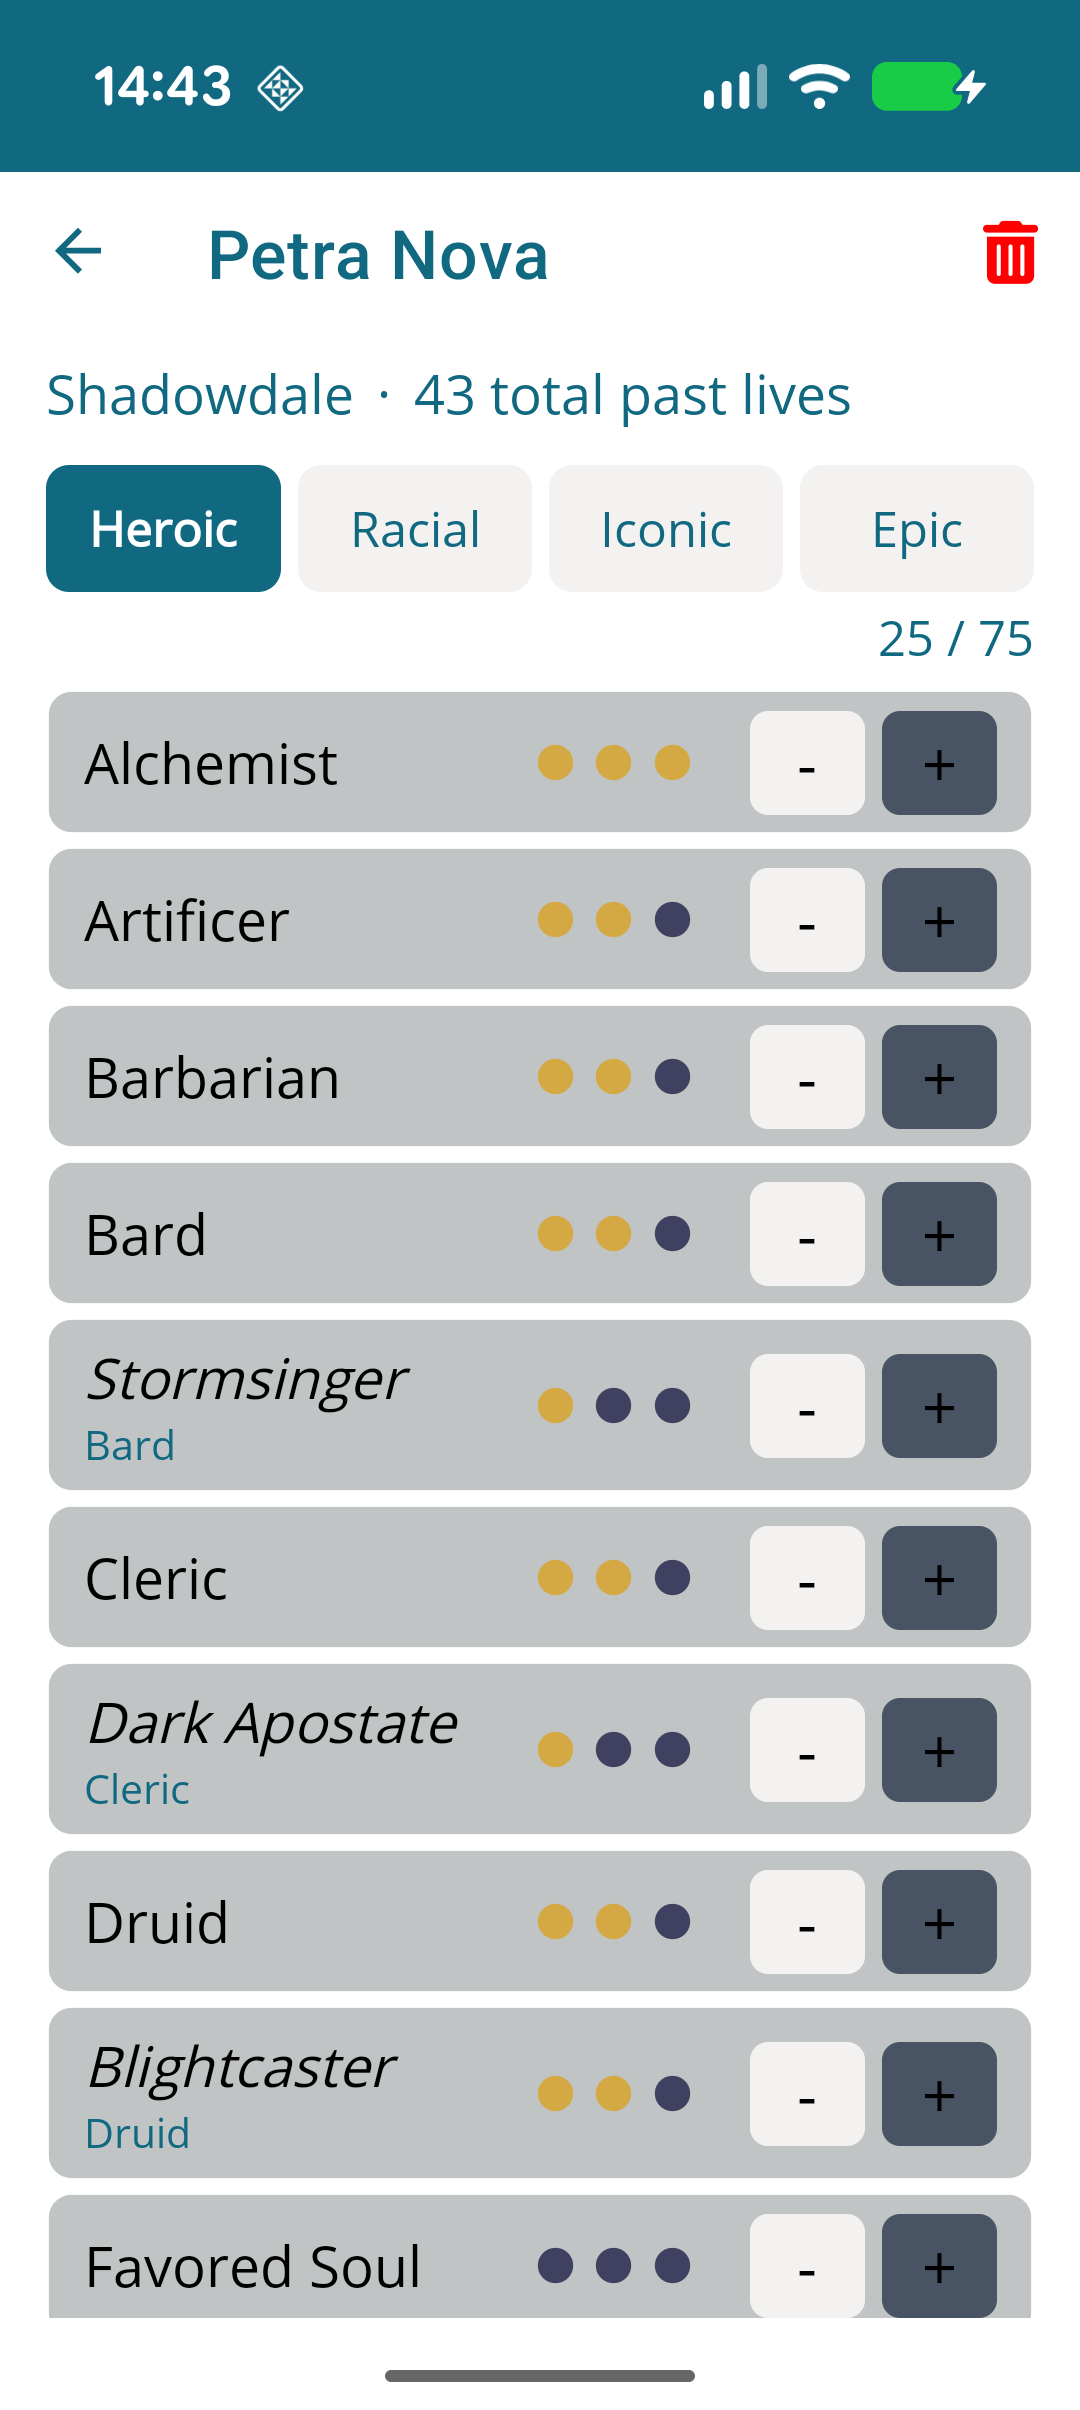Add an Artificer past life
This screenshot has height=2410, width=1080.
pyautogui.click(x=938, y=920)
